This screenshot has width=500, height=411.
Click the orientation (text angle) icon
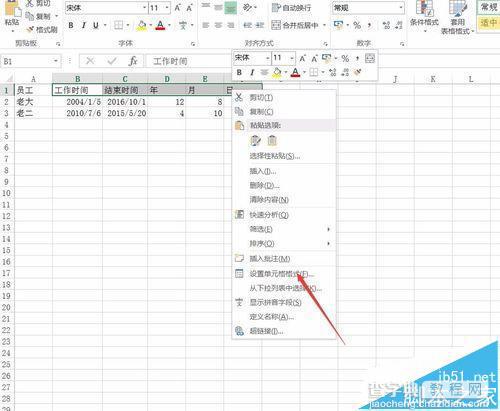(x=248, y=8)
